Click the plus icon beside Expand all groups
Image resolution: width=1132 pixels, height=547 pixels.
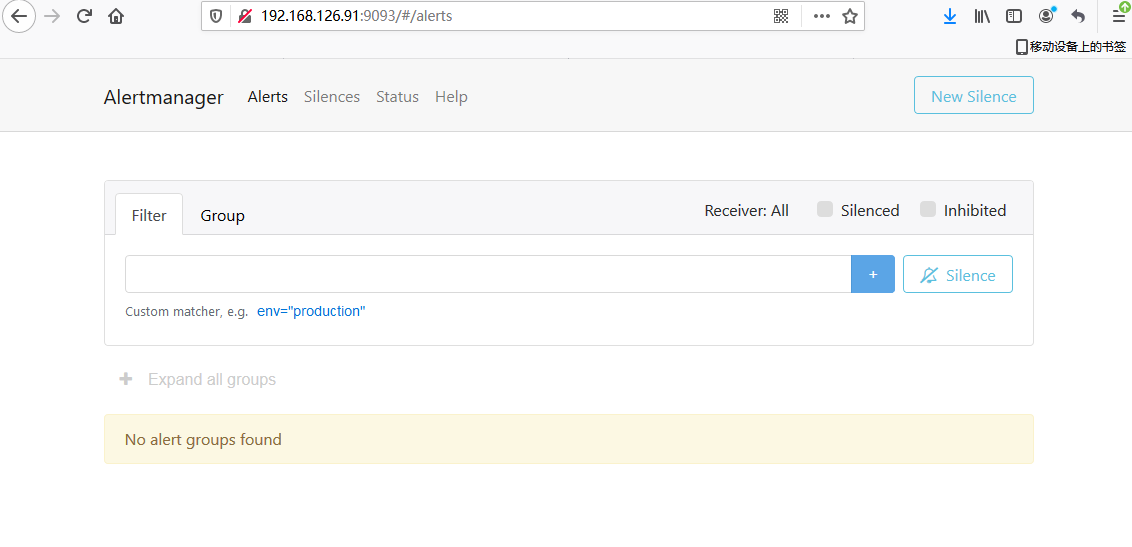pyautogui.click(x=126, y=379)
